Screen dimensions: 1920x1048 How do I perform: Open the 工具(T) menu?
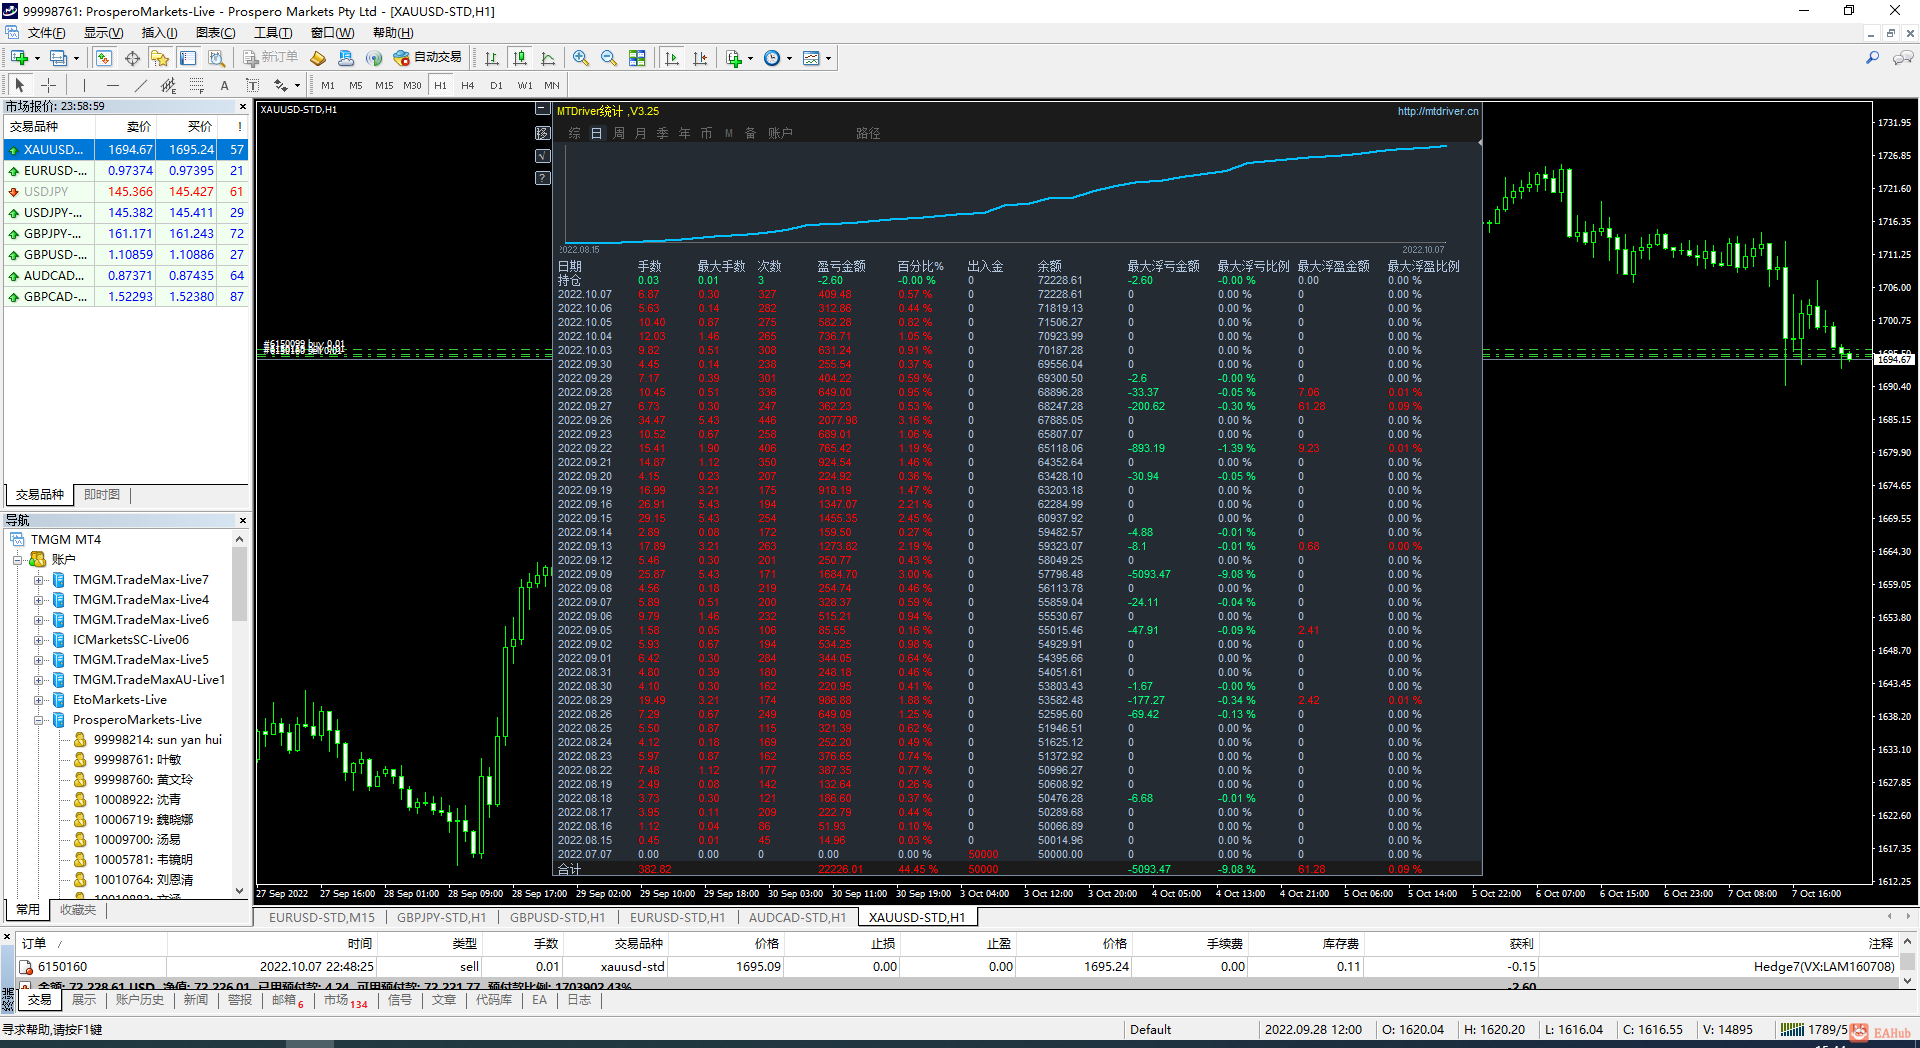(x=272, y=33)
